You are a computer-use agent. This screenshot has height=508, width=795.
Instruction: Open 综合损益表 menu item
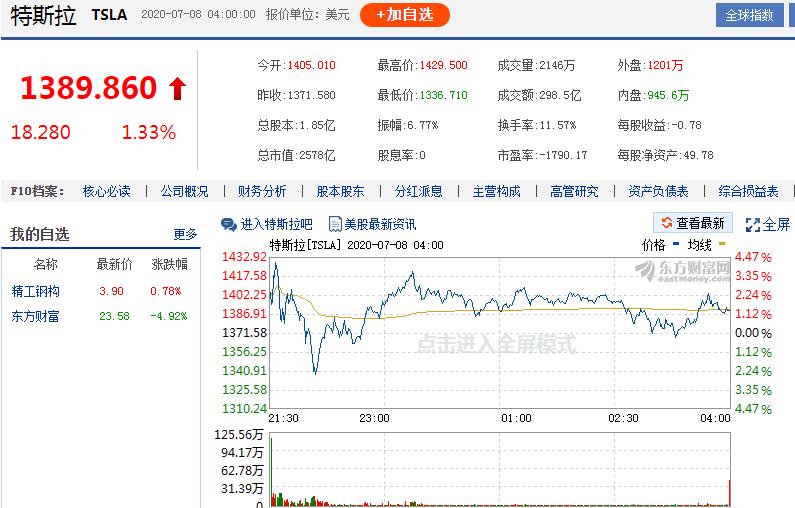click(748, 191)
